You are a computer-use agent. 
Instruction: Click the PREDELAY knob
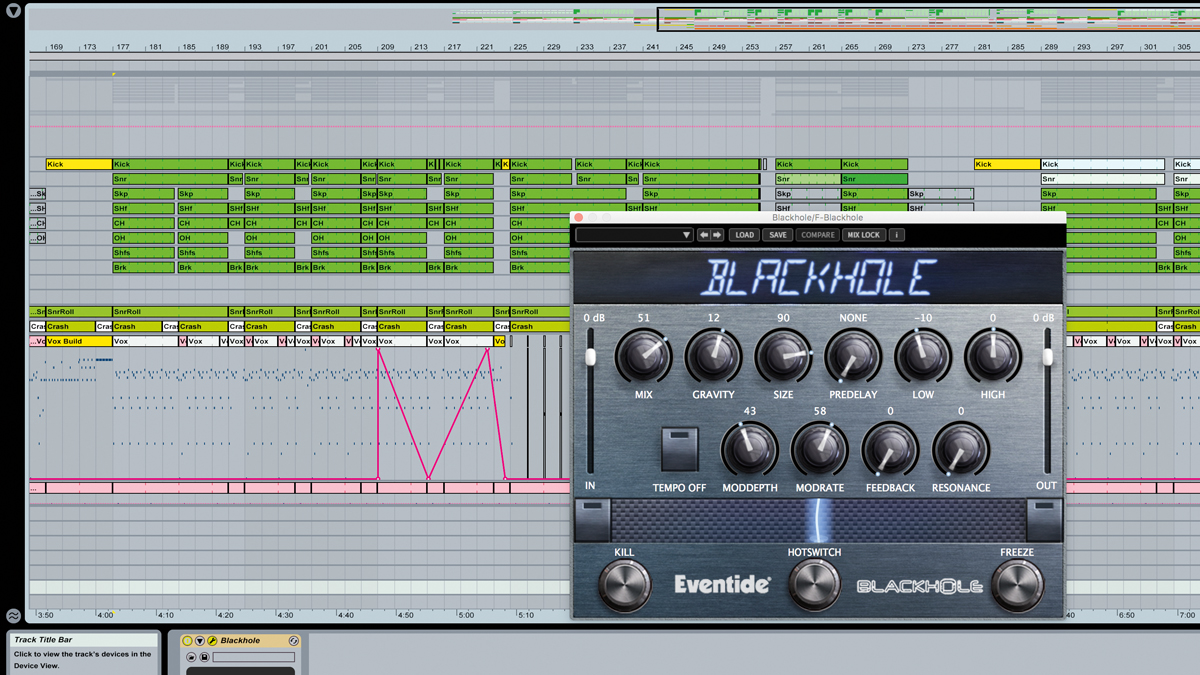853,356
